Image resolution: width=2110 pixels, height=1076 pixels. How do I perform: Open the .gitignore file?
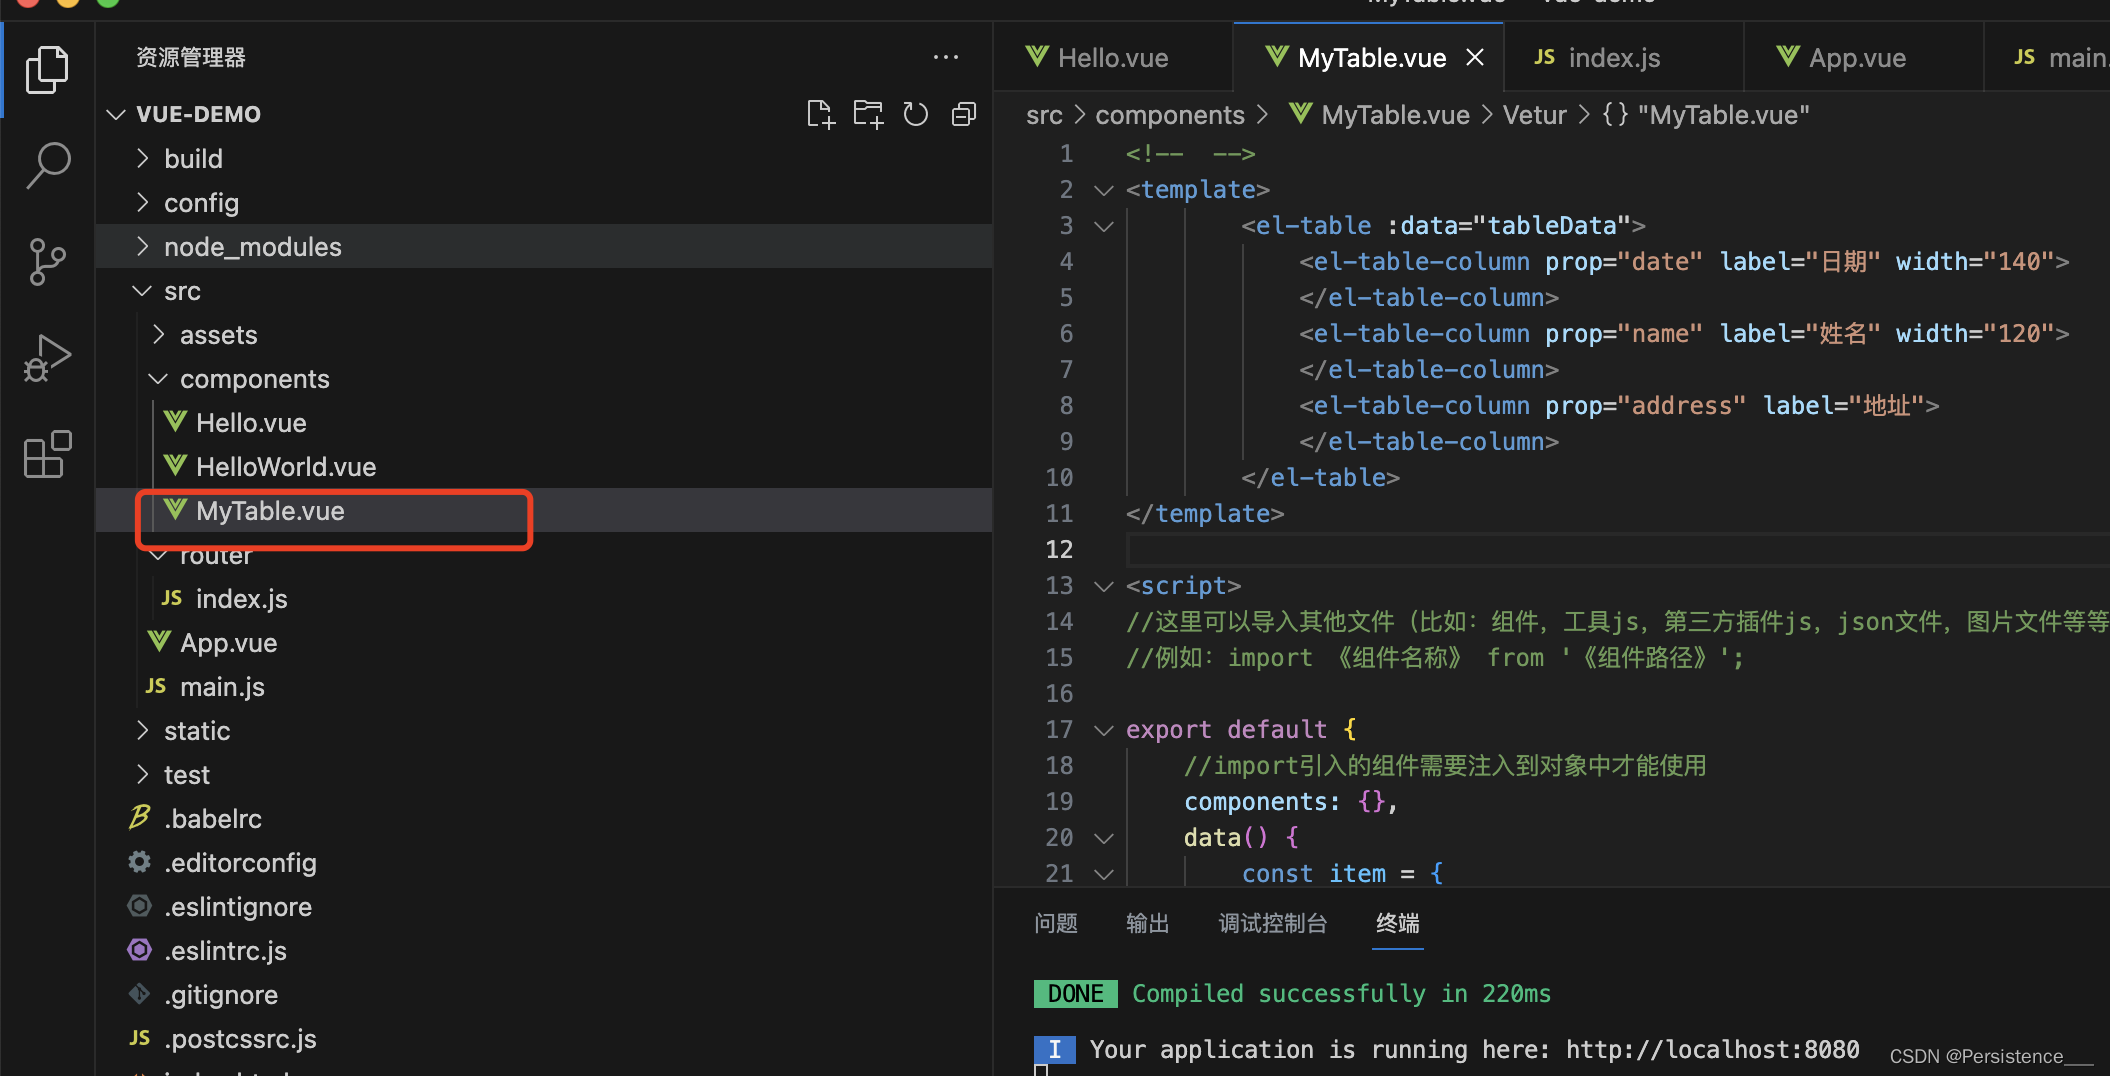pos(544,994)
